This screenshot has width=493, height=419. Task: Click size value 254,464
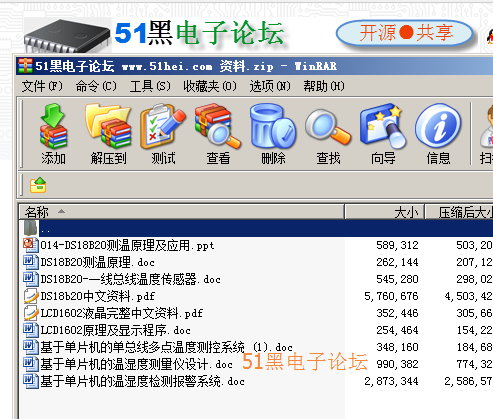[397, 330]
